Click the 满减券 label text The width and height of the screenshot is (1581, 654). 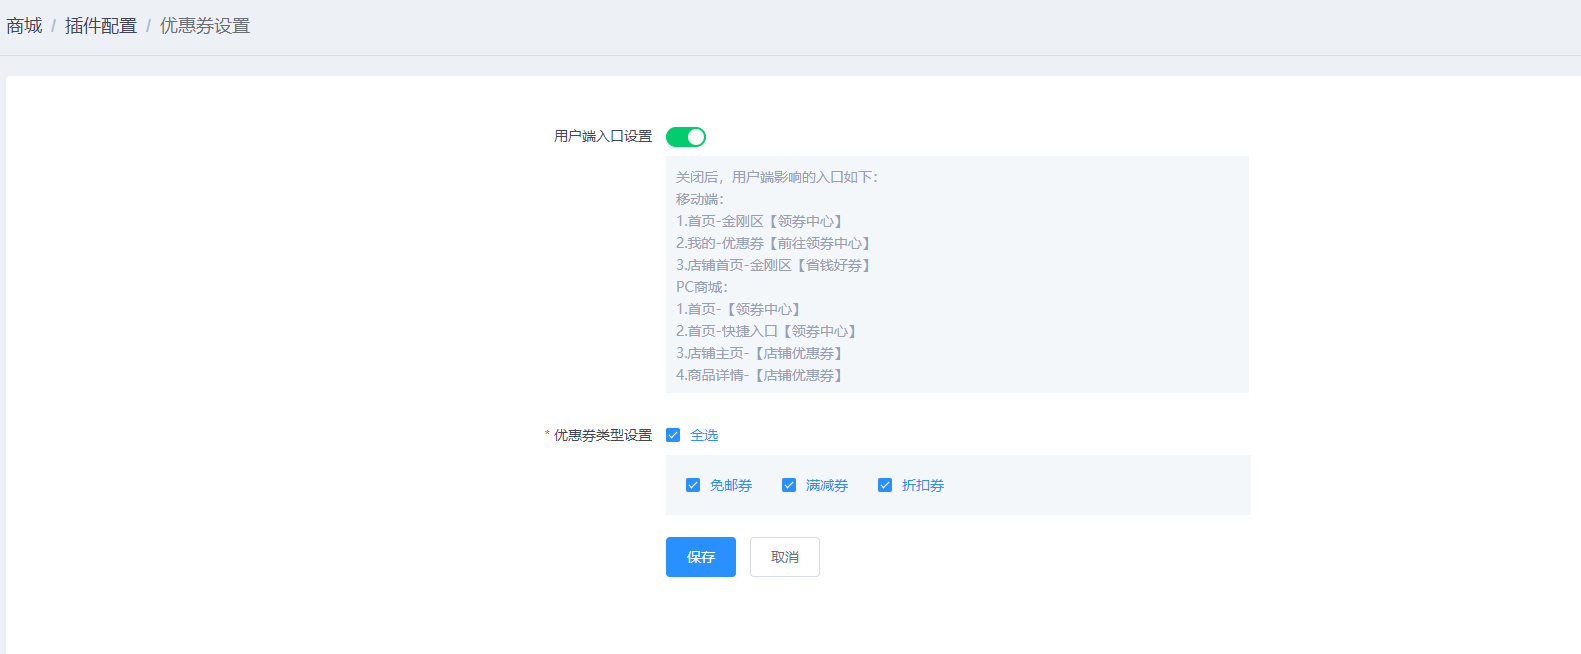coord(827,485)
